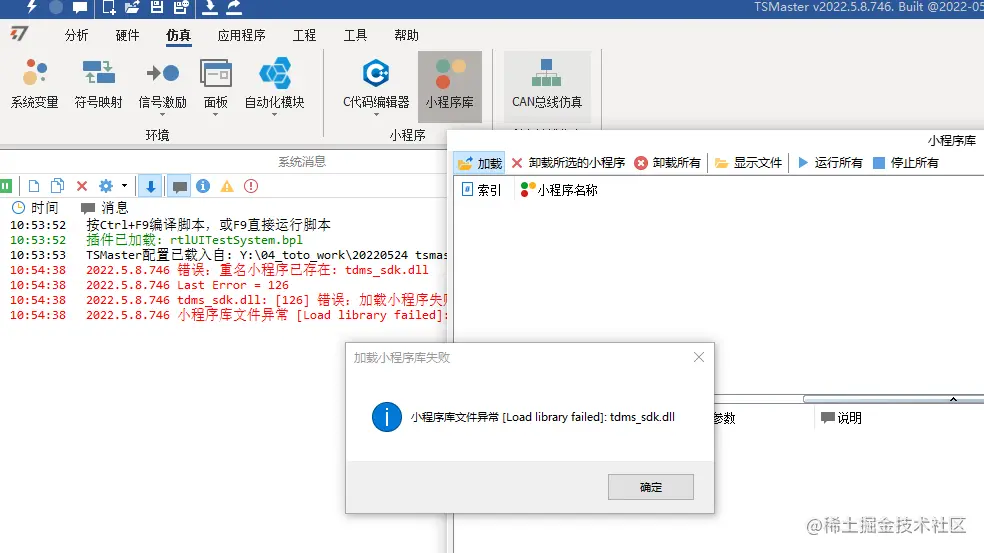Select the 仿真 ribbon tab
Viewport: 984px width, 553px height.
[178, 35]
